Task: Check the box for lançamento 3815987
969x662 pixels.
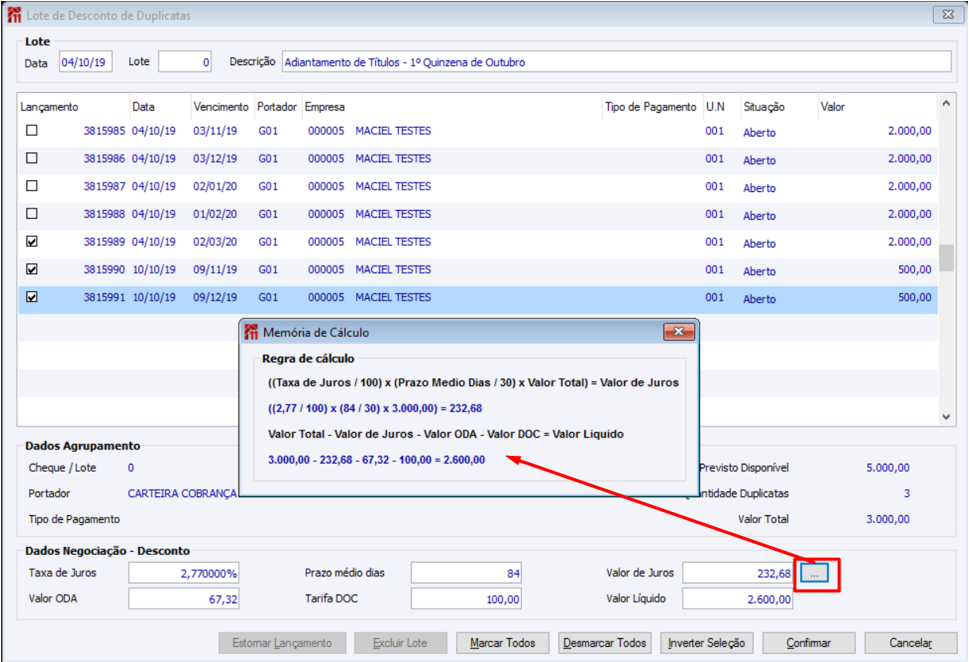Action: pos(32,186)
